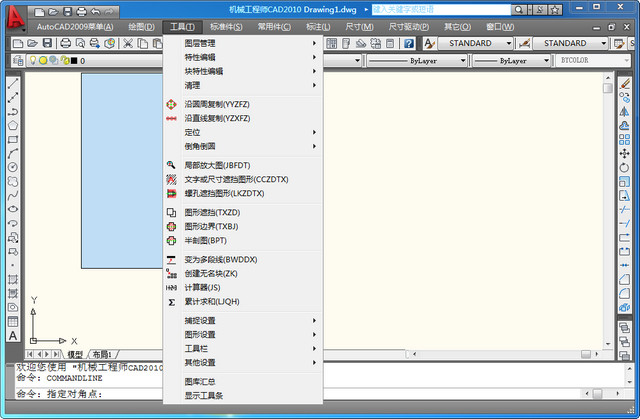Expand the 捕捉设置 submenu
This screenshot has height=419, width=640.
click(x=243, y=321)
